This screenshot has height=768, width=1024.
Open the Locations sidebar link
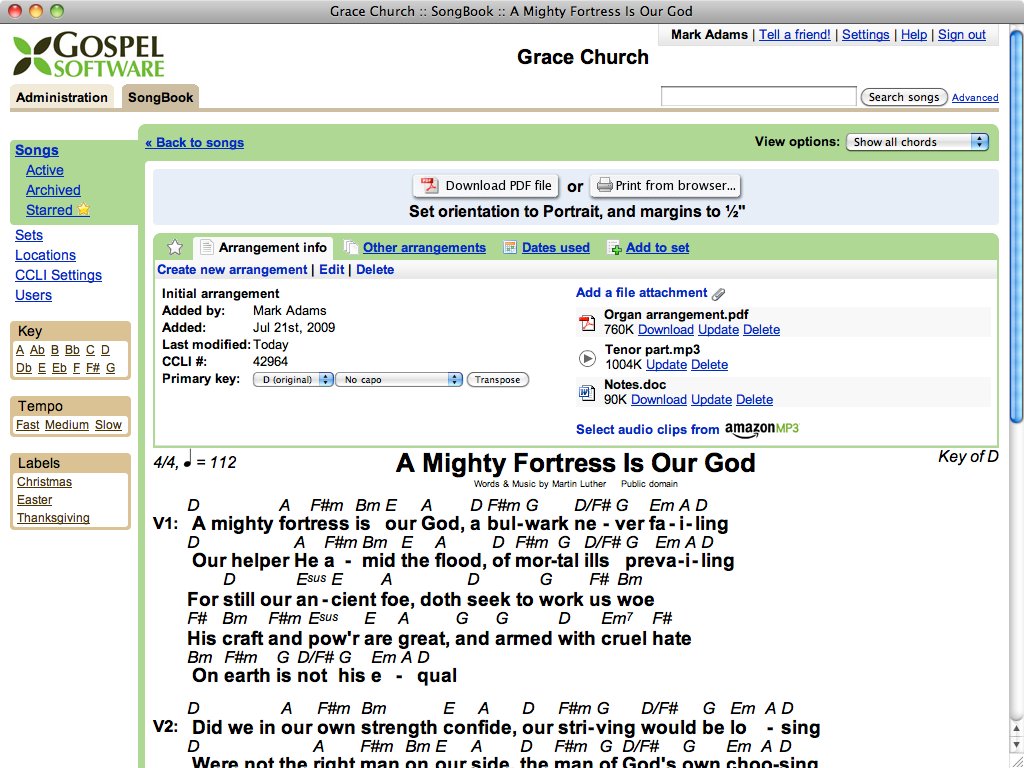point(45,255)
